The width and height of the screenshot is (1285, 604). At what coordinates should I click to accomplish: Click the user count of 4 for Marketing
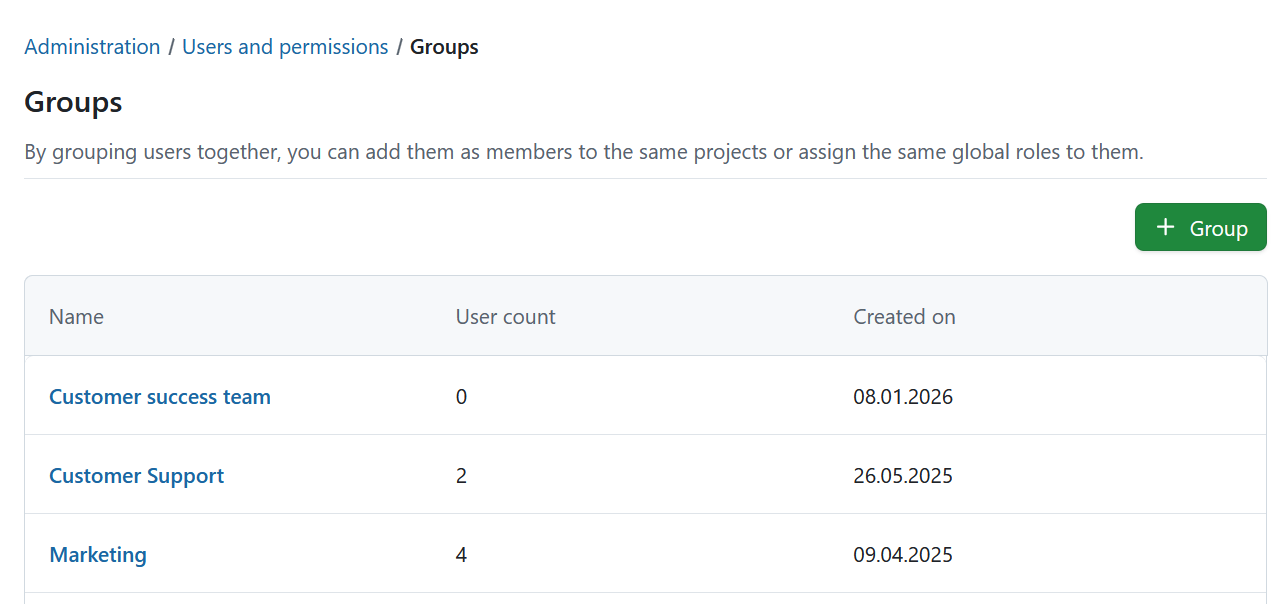(461, 554)
